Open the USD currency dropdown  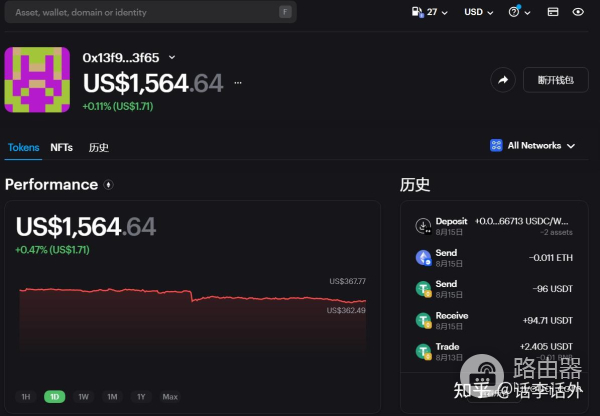pyautogui.click(x=478, y=12)
